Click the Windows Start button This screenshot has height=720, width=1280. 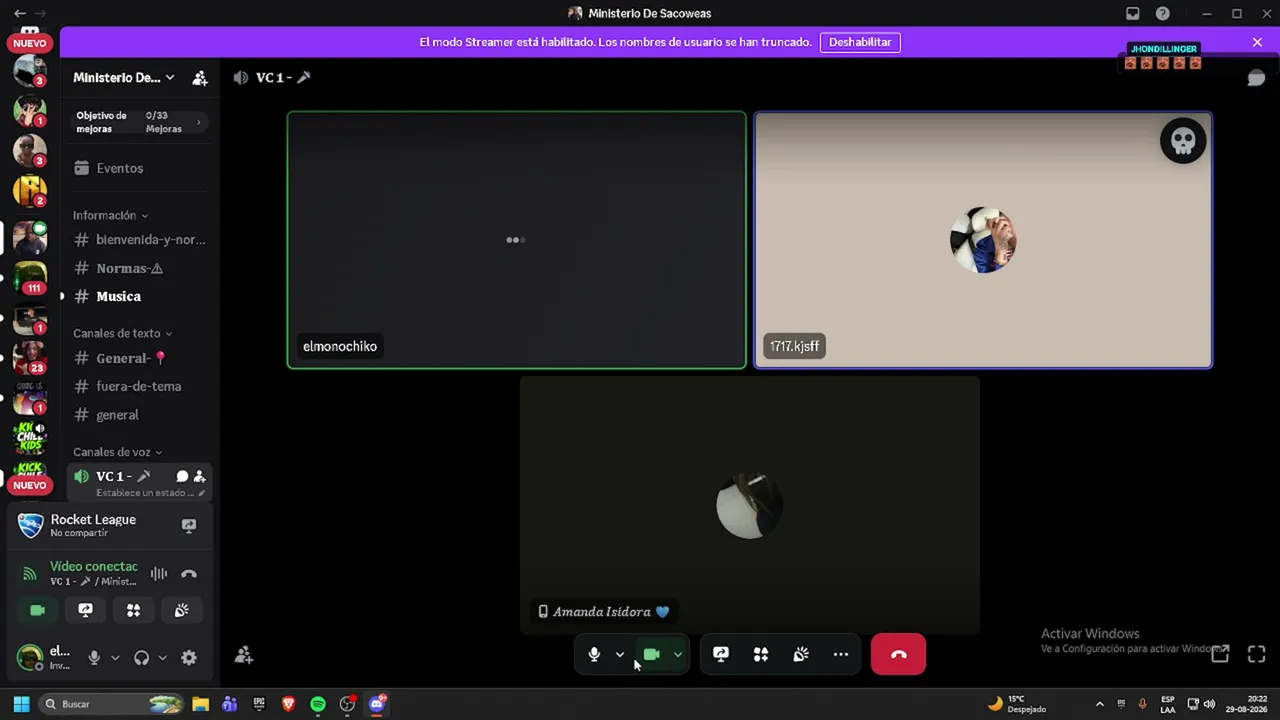pyautogui.click(x=21, y=704)
